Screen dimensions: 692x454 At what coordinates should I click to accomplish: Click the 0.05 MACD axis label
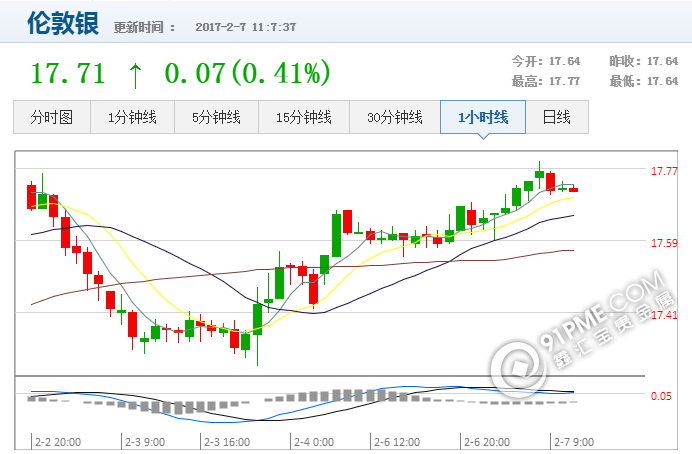tap(661, 396)
